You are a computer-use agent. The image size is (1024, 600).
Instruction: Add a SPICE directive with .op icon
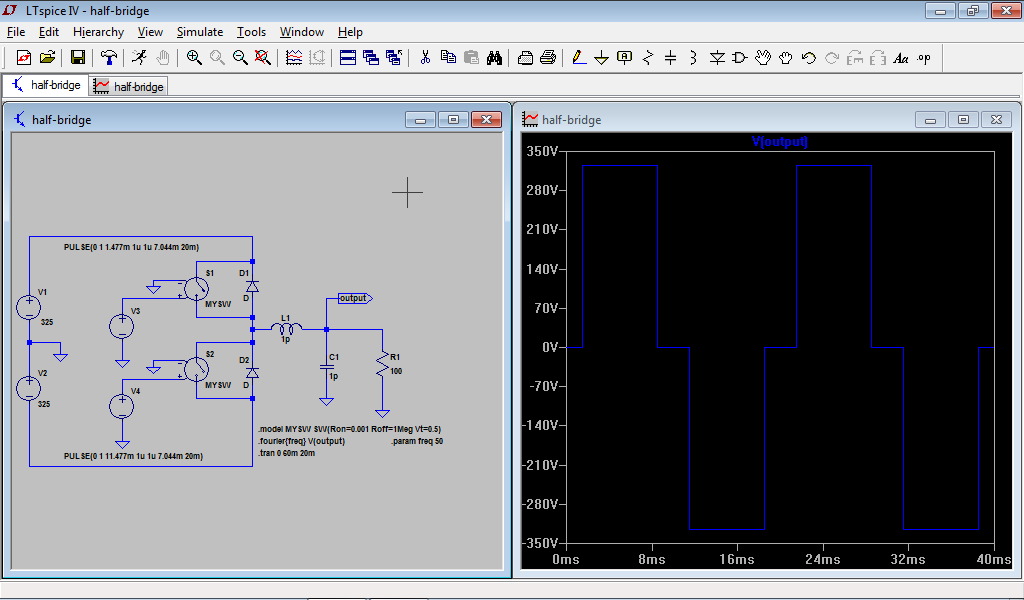tap(923, 58)
